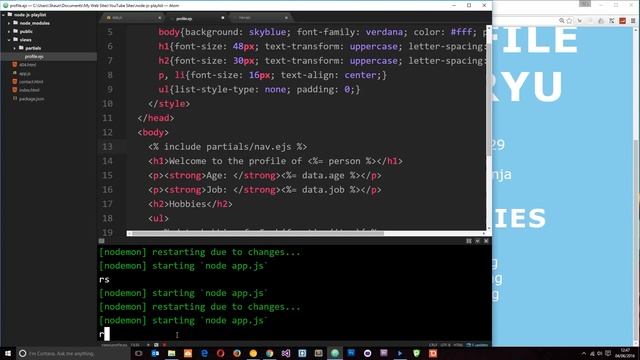
Task: Switch to the profile.ejs editor tab
Action: tap(196, 18)
